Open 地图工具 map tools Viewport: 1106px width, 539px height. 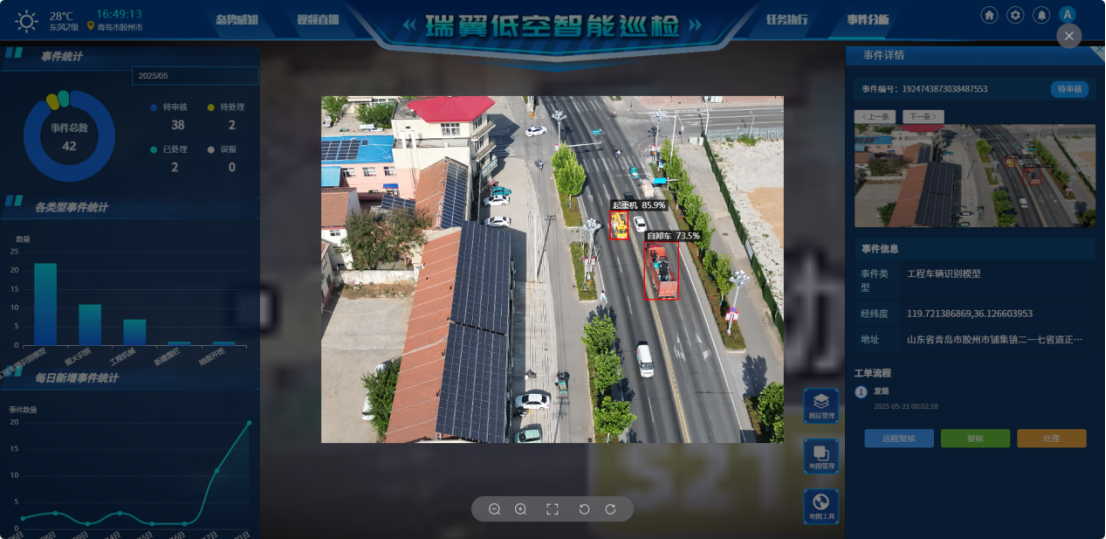point(821,507)
